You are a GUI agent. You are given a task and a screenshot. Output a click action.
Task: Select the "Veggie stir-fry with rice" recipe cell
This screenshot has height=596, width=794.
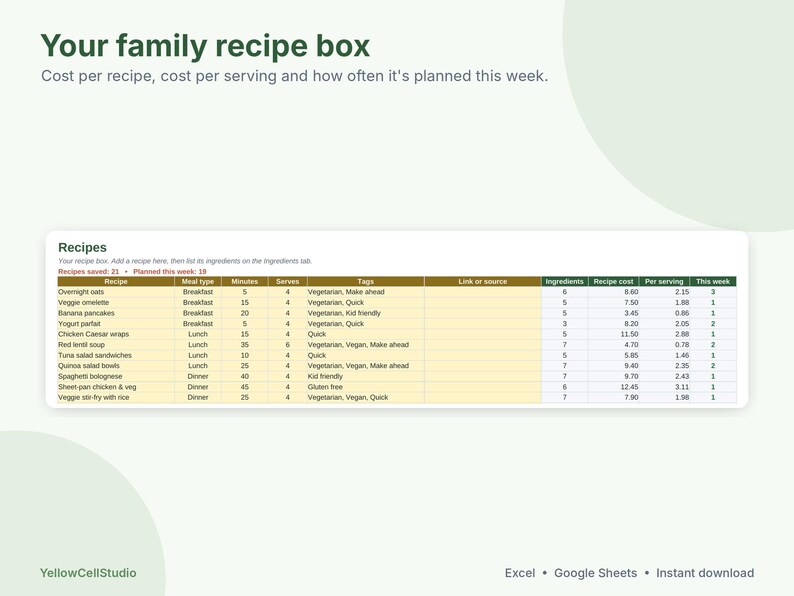[116, 398]
